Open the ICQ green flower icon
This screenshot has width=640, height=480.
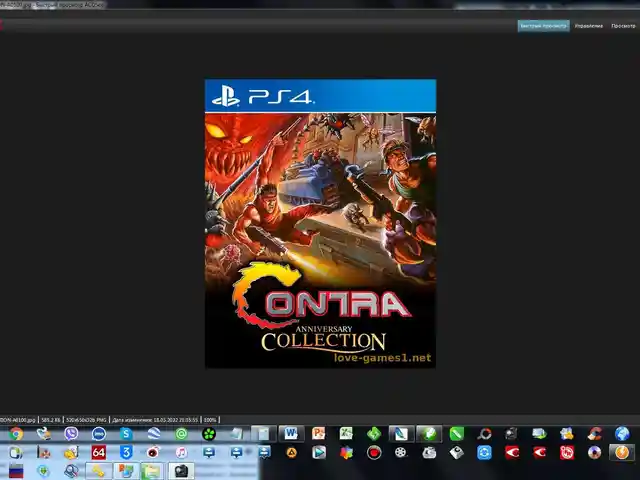(x=209, y=433)
